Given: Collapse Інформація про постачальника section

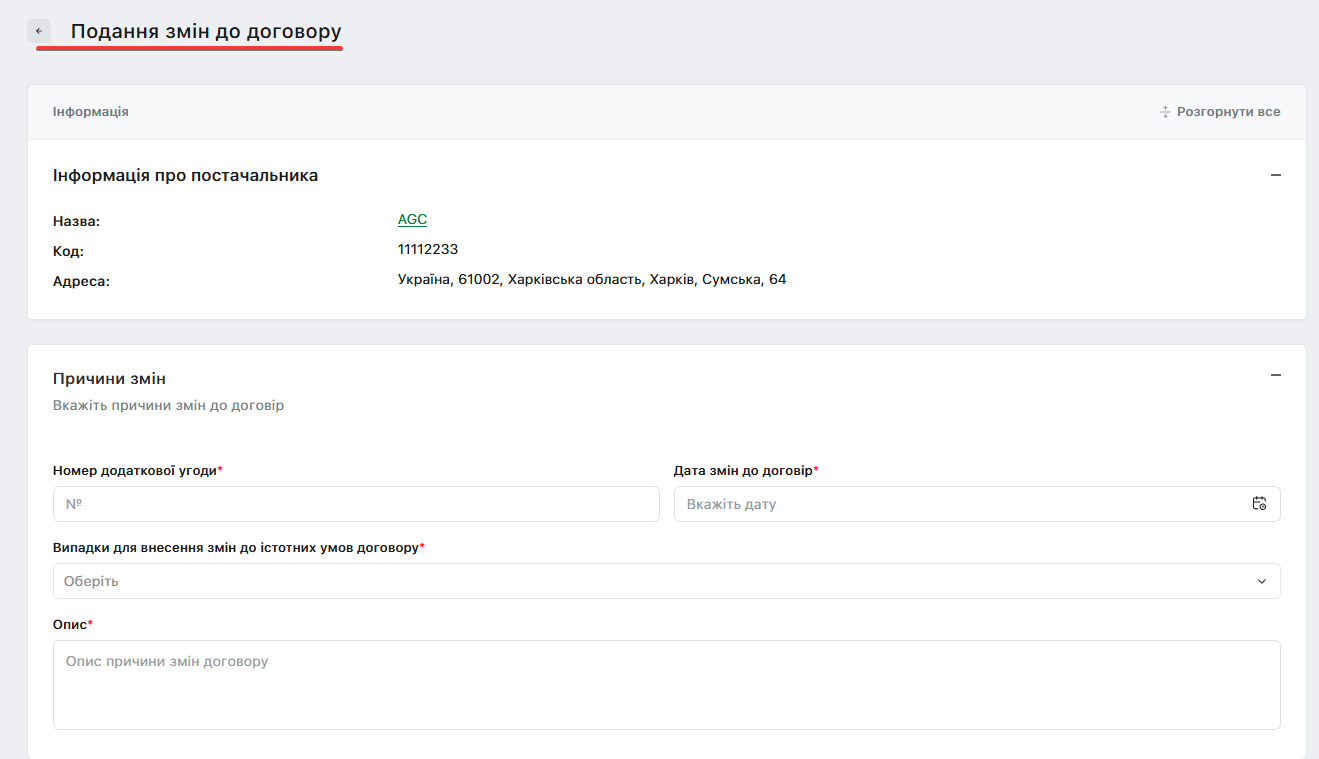Looking at the screenshot, I should pyautogui.click(x=1275, y=175).
